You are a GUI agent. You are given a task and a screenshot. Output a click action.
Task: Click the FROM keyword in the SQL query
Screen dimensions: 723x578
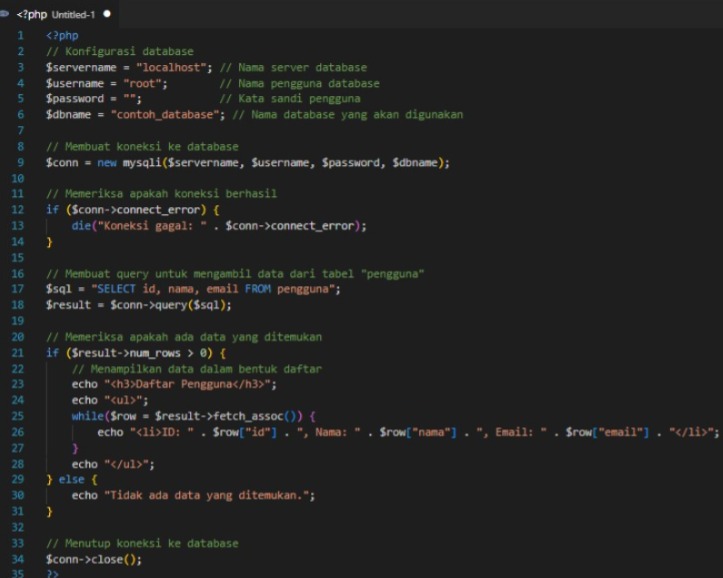pyautogui.click(x=258, y=289)
